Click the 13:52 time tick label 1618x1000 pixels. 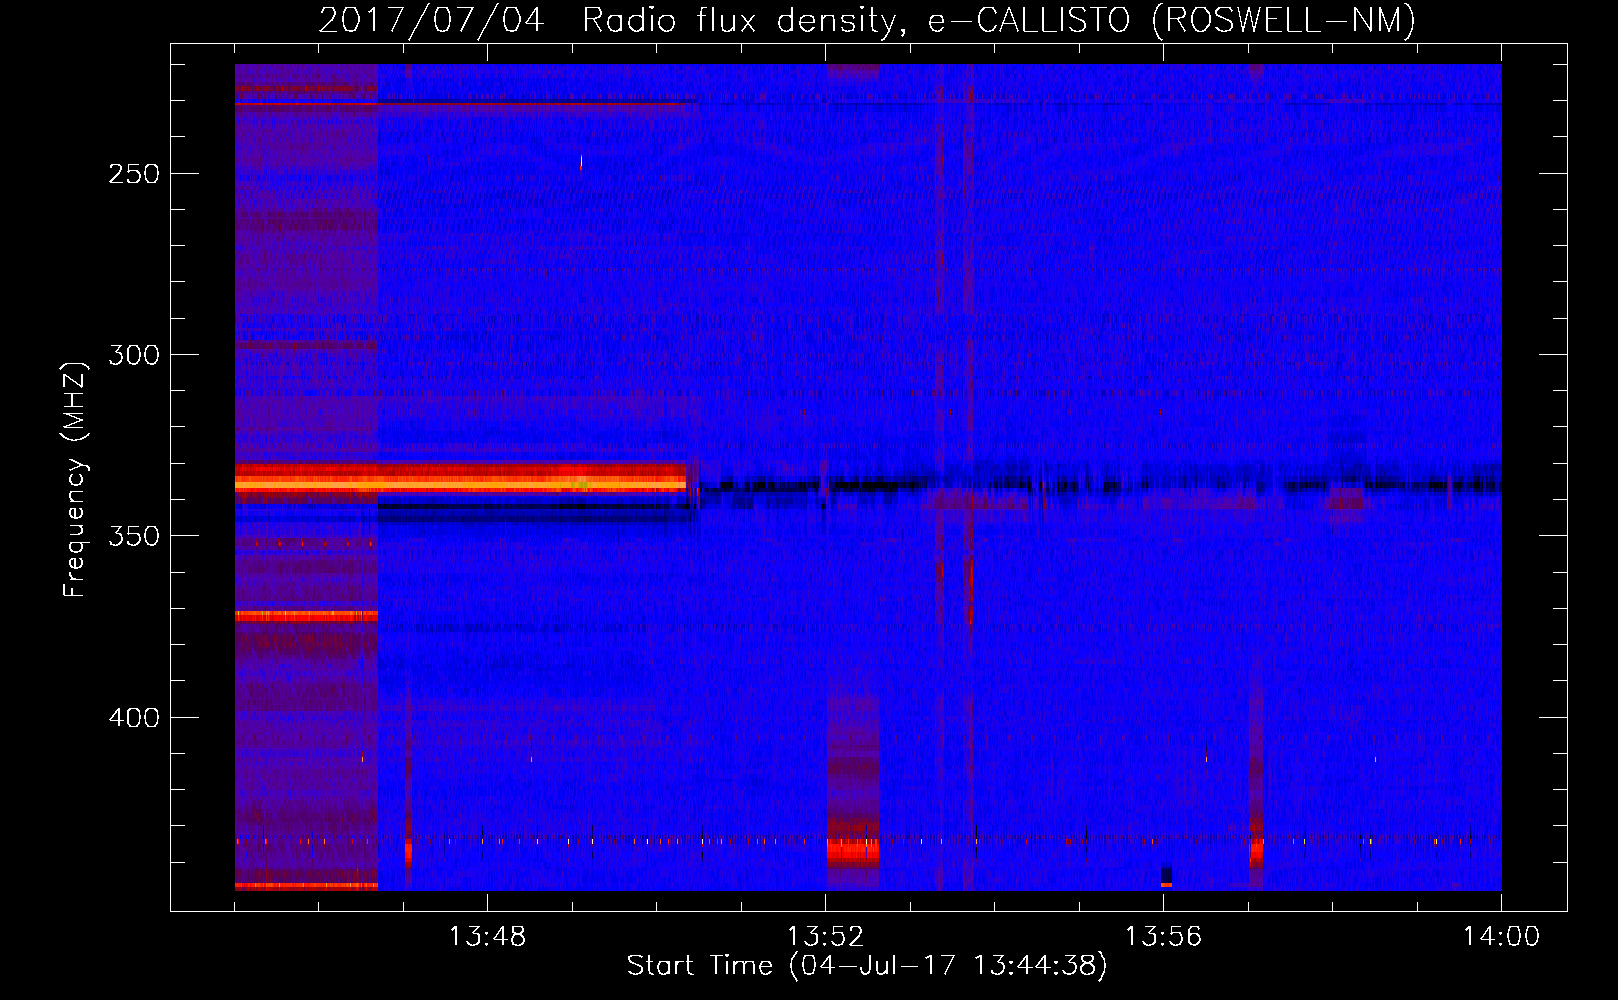click(825, 937)
